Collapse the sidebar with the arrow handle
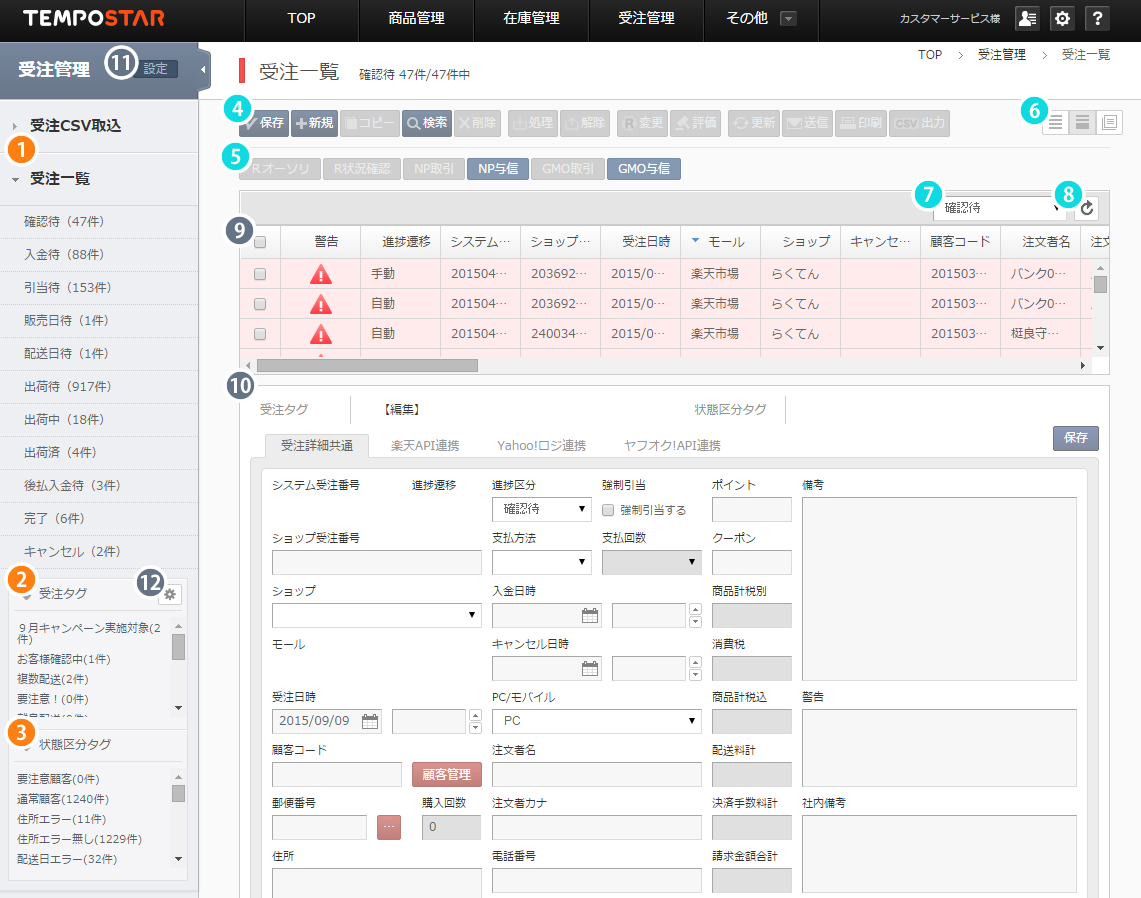The height and width of the screenshot is (898, 1141). click(x=203, y=70)
